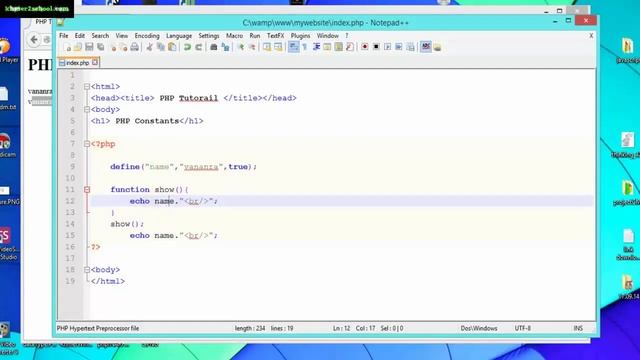Select the index.php document tab
The image size is (640, 360).
[78, 62]
